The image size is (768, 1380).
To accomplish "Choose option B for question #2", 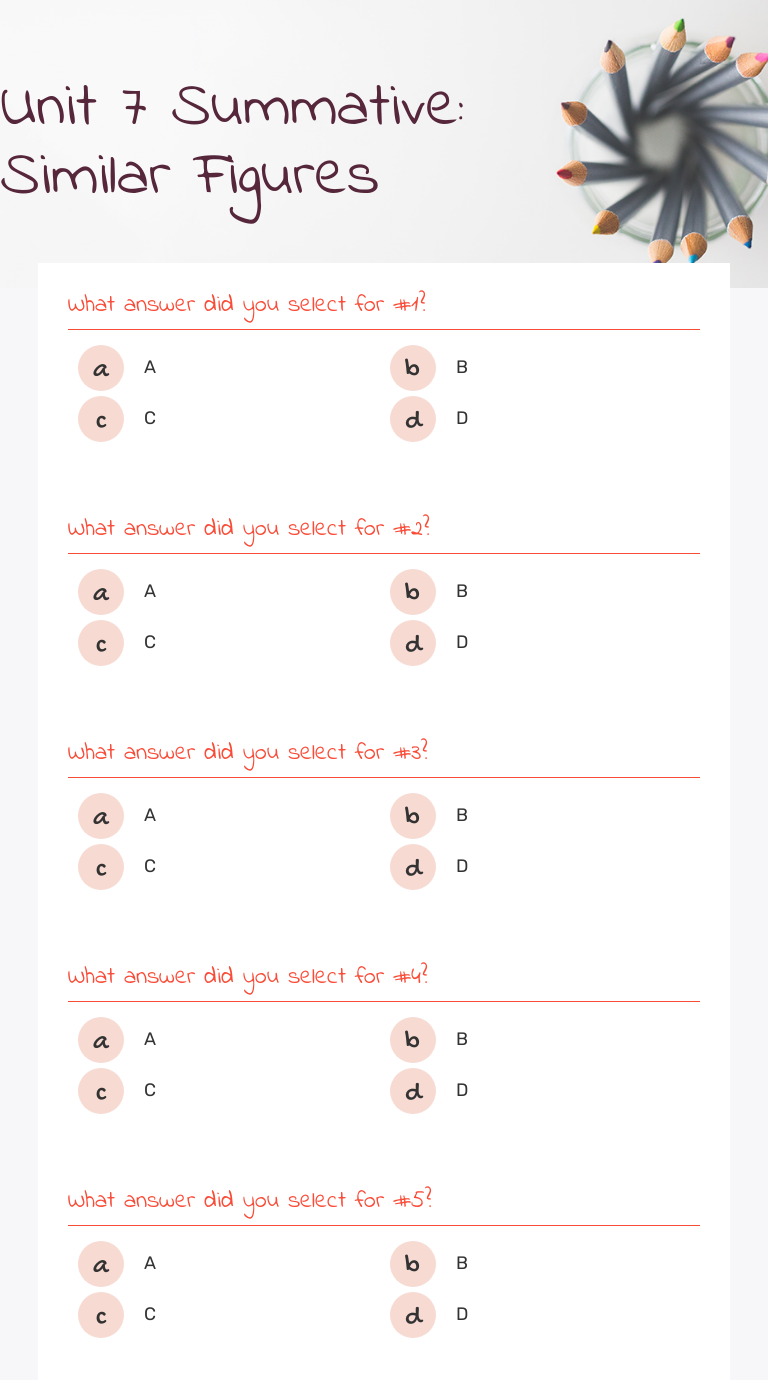I will tap(413, 592).
